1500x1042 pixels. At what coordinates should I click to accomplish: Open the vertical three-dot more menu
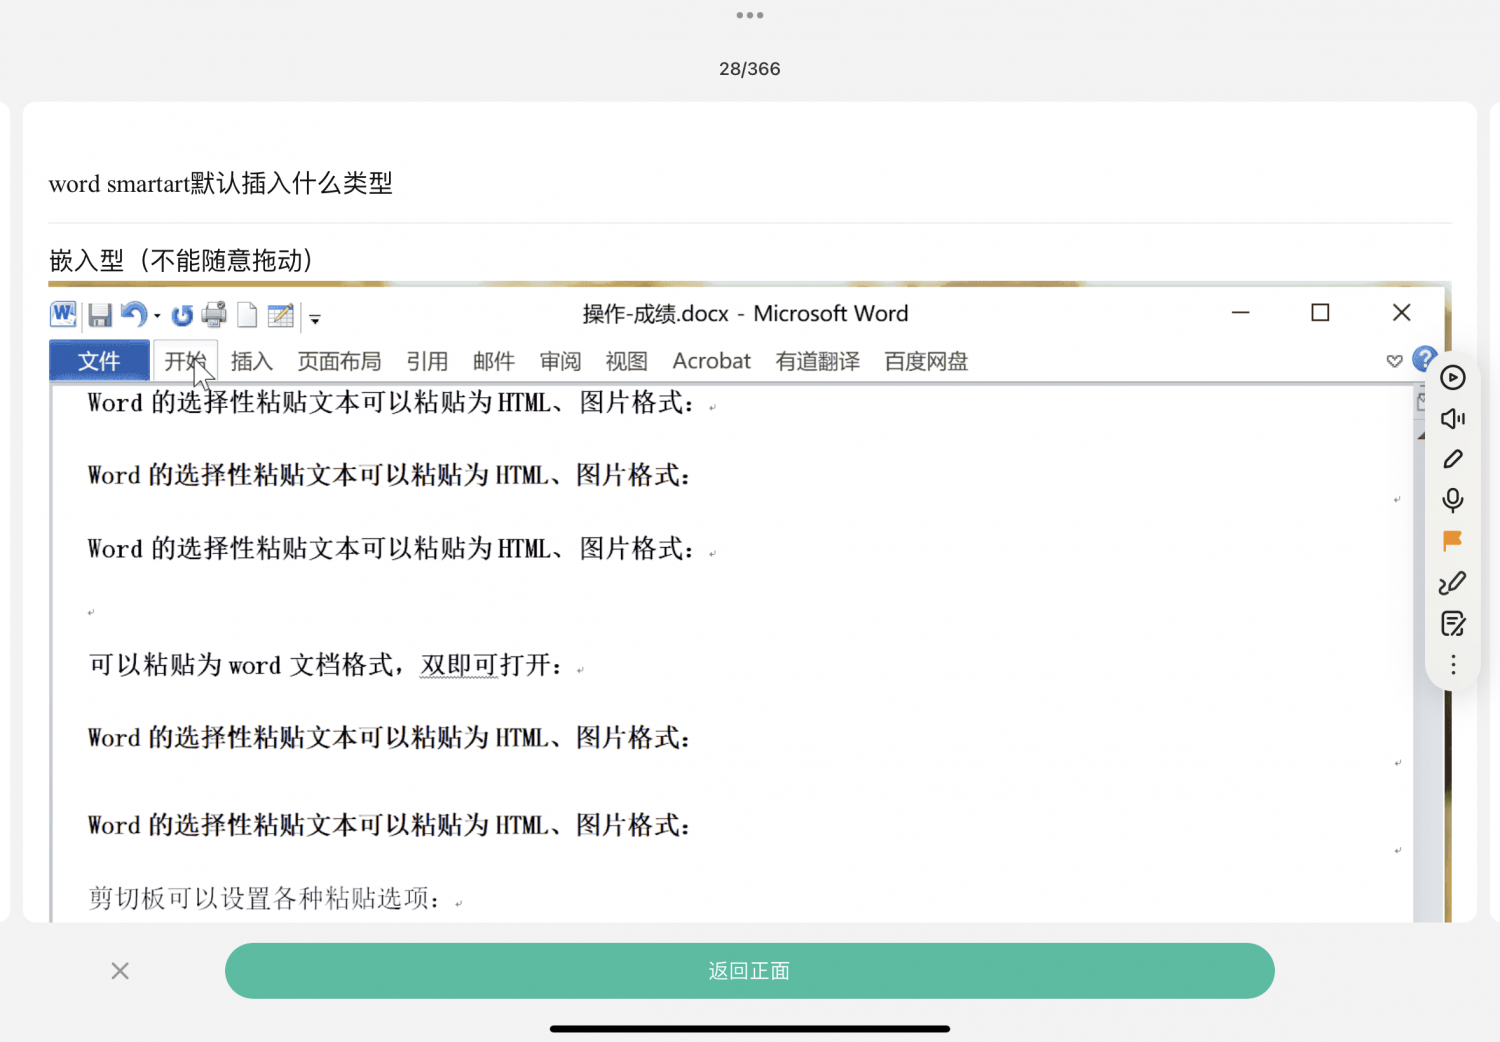1453,665
